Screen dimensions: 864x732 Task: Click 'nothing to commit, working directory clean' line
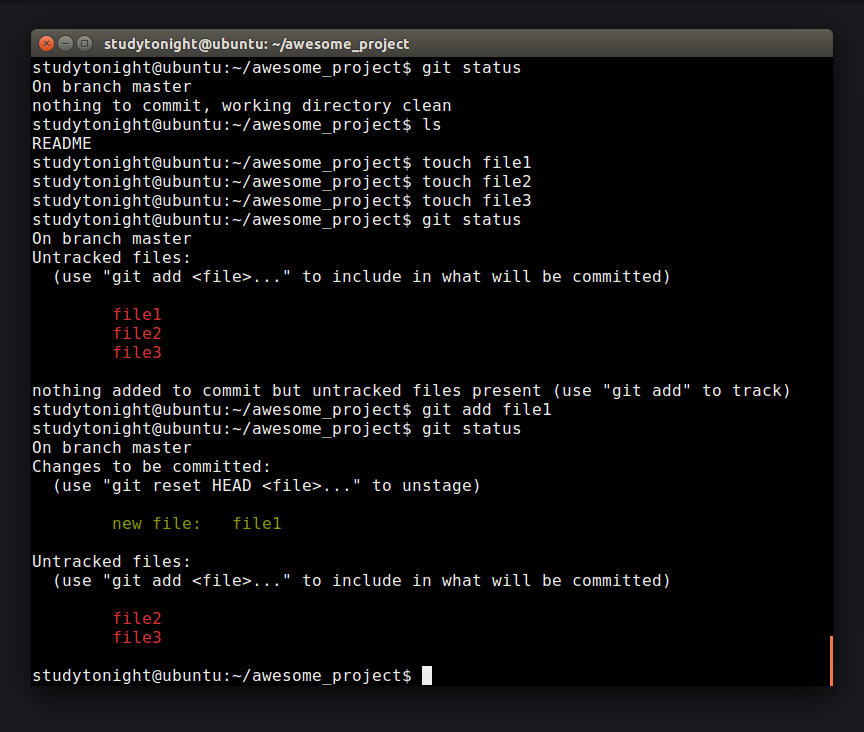pos(242,106)
